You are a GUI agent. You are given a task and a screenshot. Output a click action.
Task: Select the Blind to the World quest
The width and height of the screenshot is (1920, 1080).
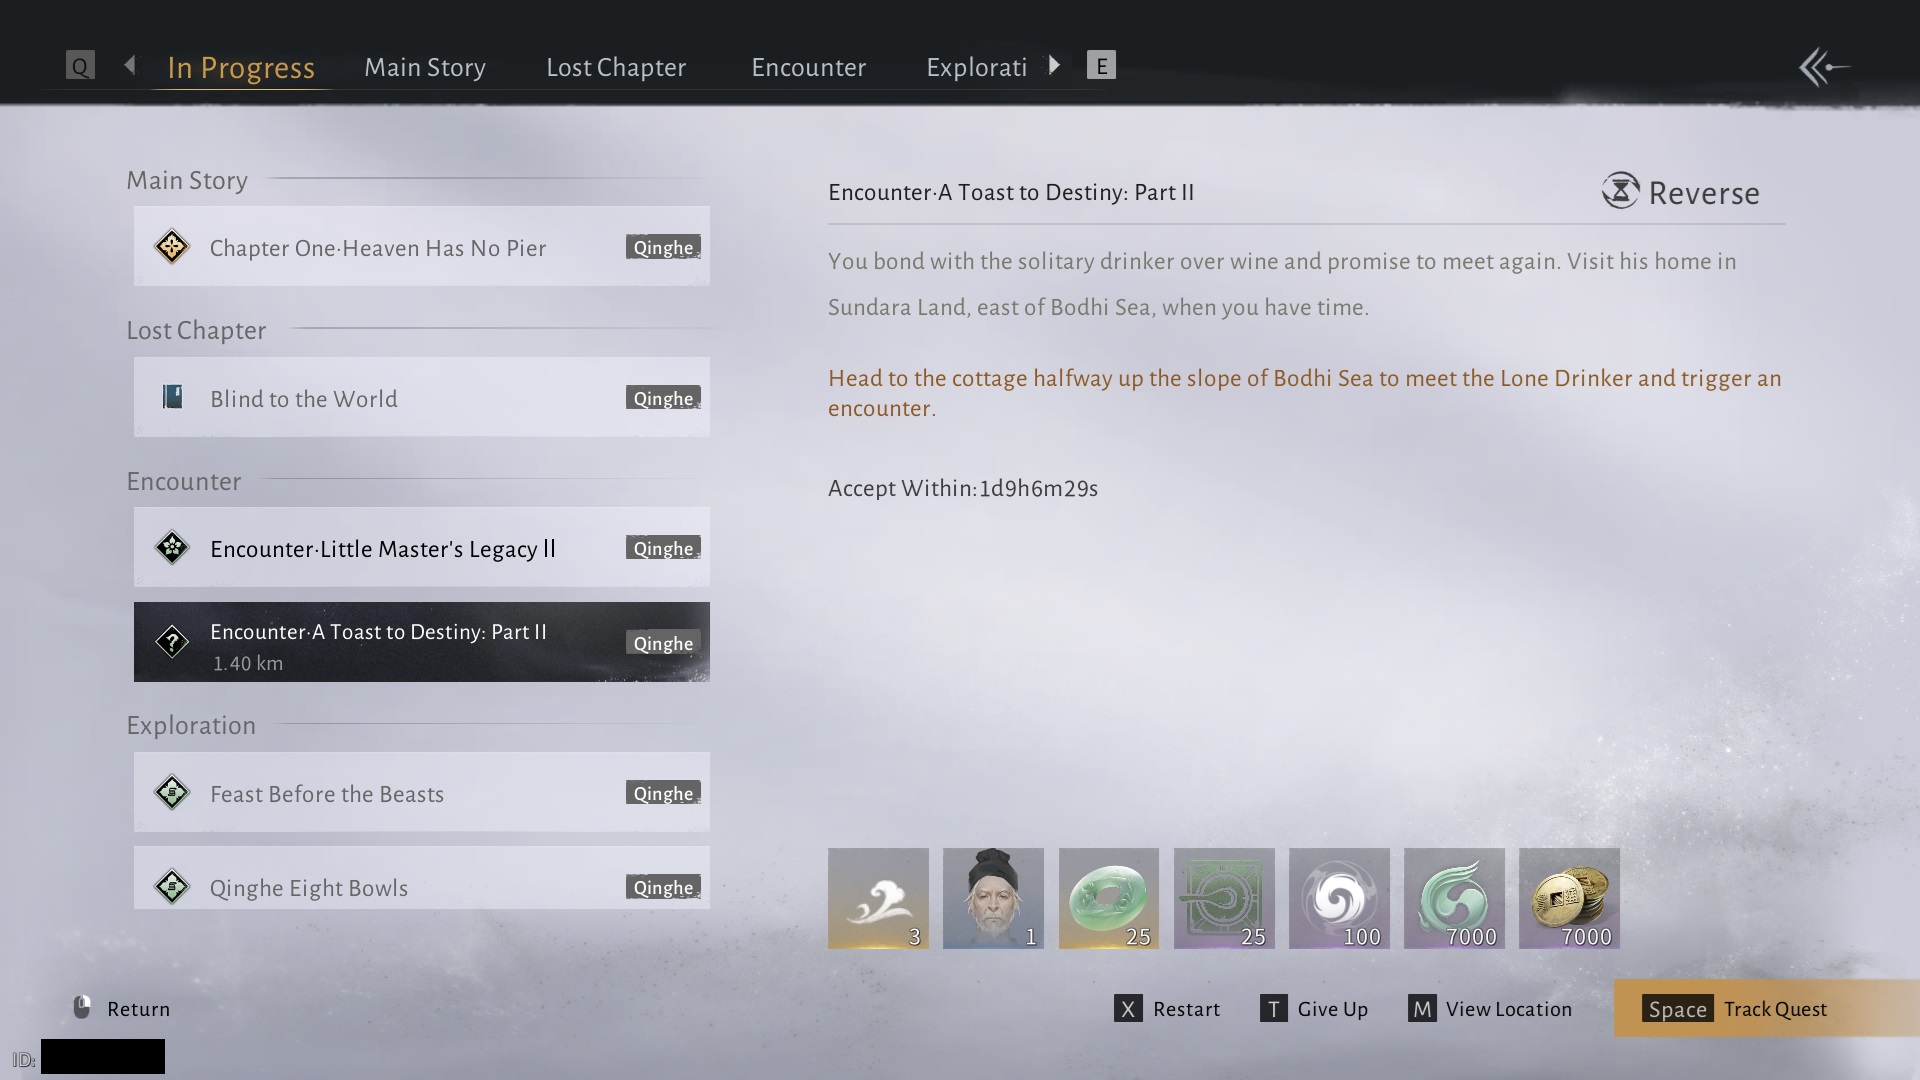[x=421, y=398]
